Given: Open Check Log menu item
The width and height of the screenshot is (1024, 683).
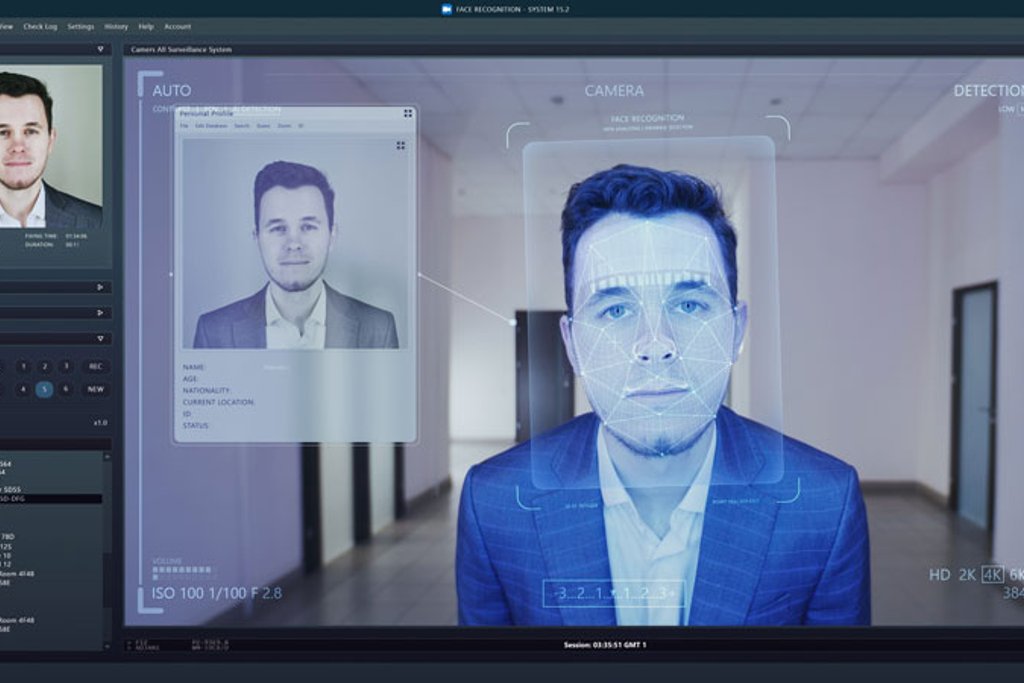Looking at the screenshot, I should tap(40, 27).
